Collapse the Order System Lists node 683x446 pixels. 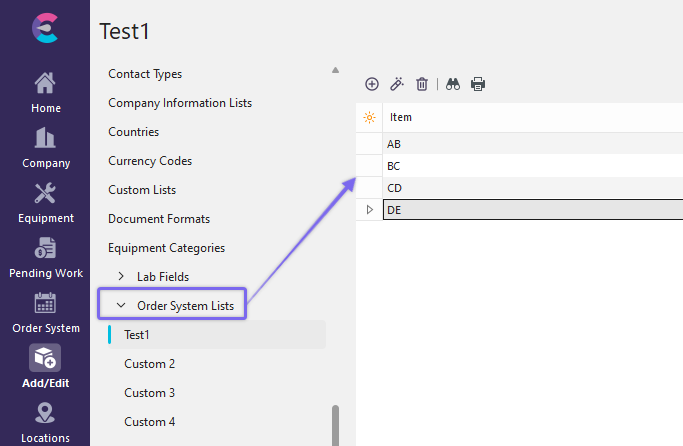[122, 305]
